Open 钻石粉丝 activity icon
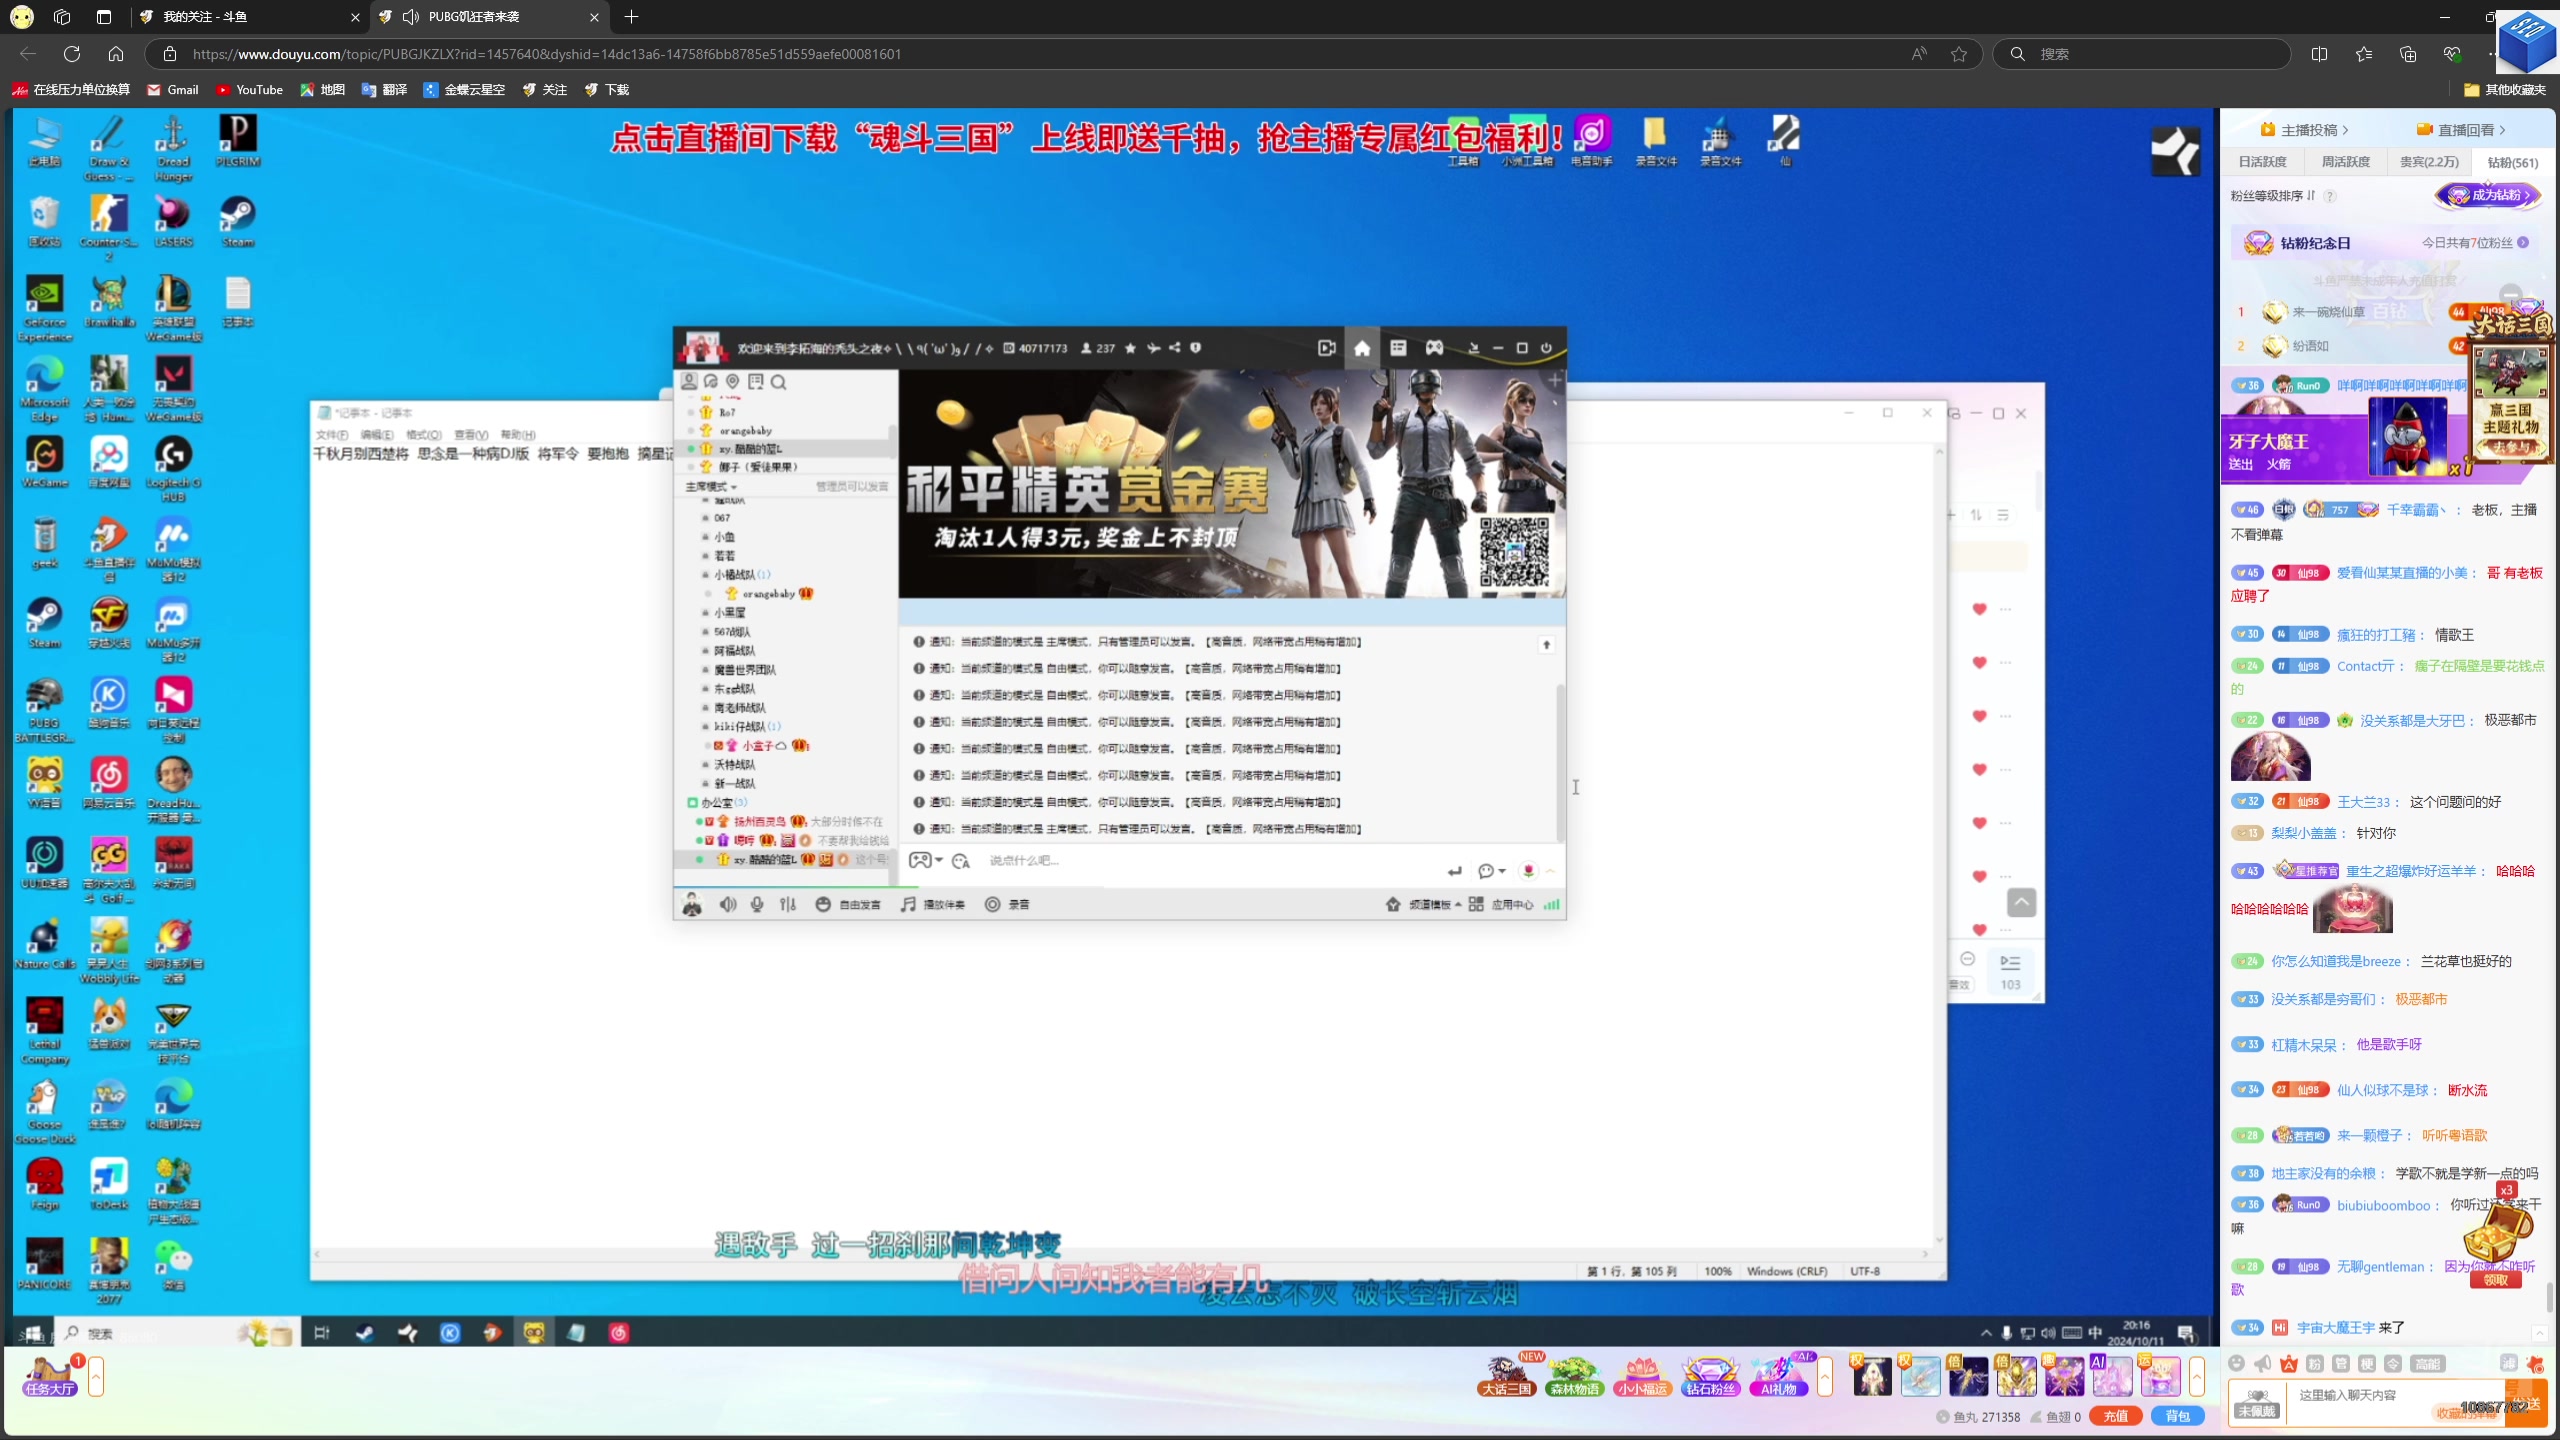The image size is (2560, 1440). click(x=1710, y=1376)
